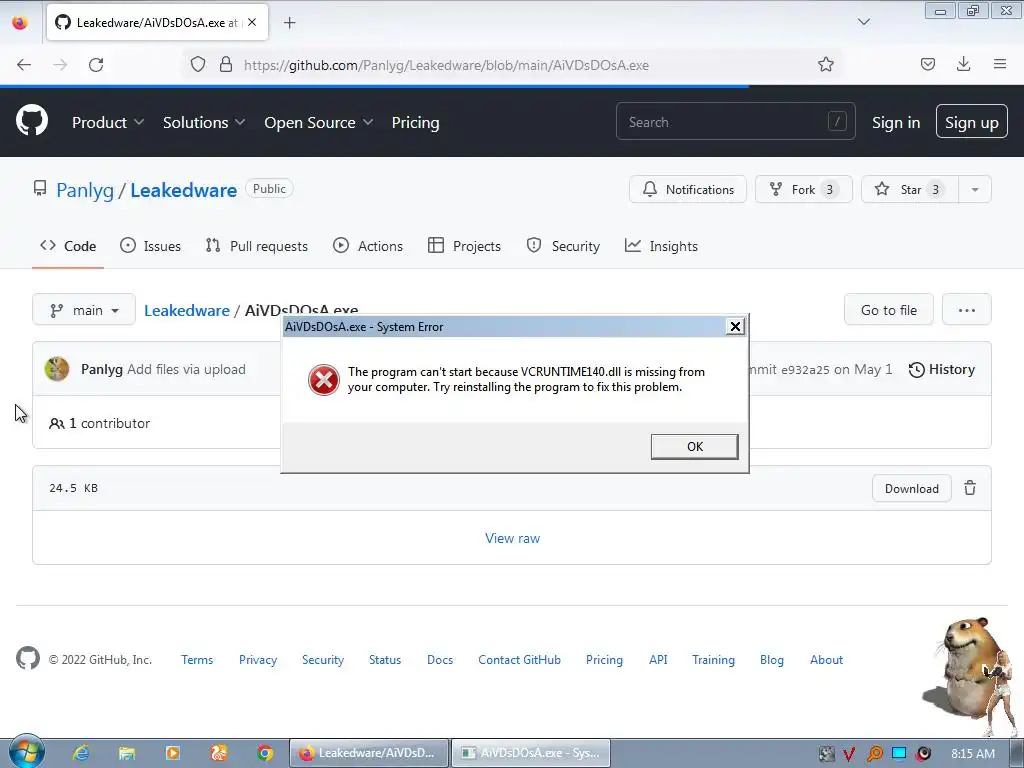Viewport: 1024px width, 768px height.
Task: Click the 1 contributor text
Action: [x=109, y=423]
